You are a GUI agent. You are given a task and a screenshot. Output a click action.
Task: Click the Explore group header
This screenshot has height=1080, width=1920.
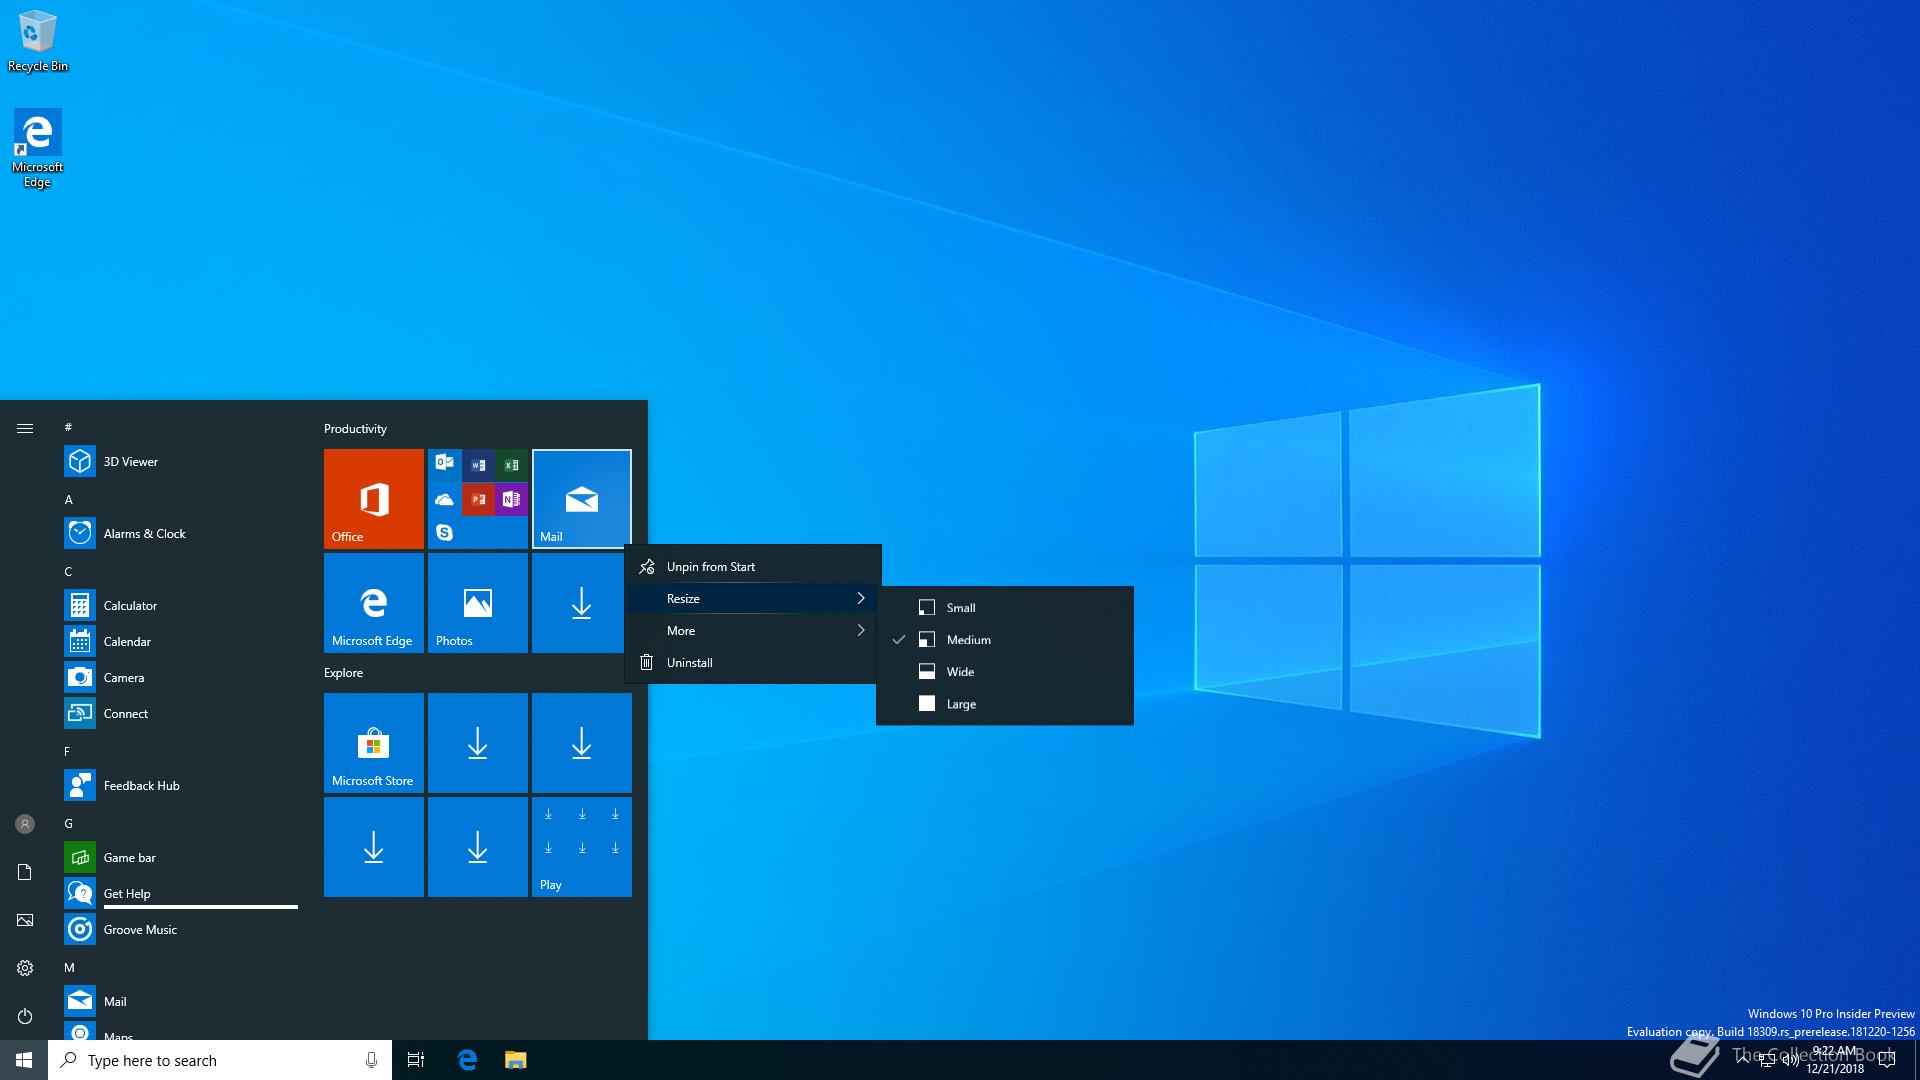pos(343,672)
